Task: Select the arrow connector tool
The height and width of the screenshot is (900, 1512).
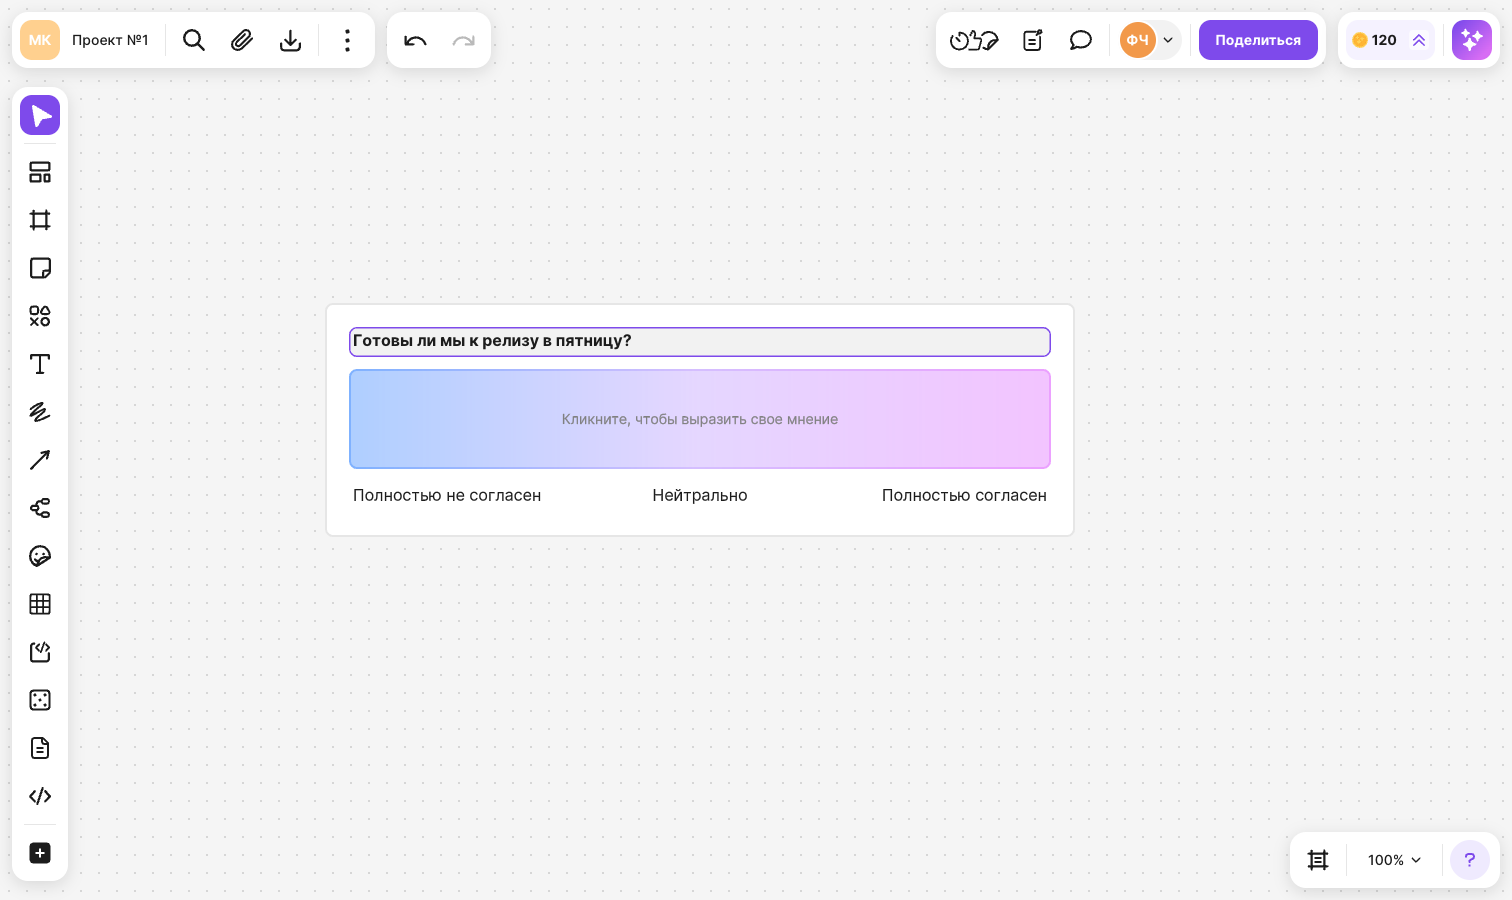Action: (40, 460)
